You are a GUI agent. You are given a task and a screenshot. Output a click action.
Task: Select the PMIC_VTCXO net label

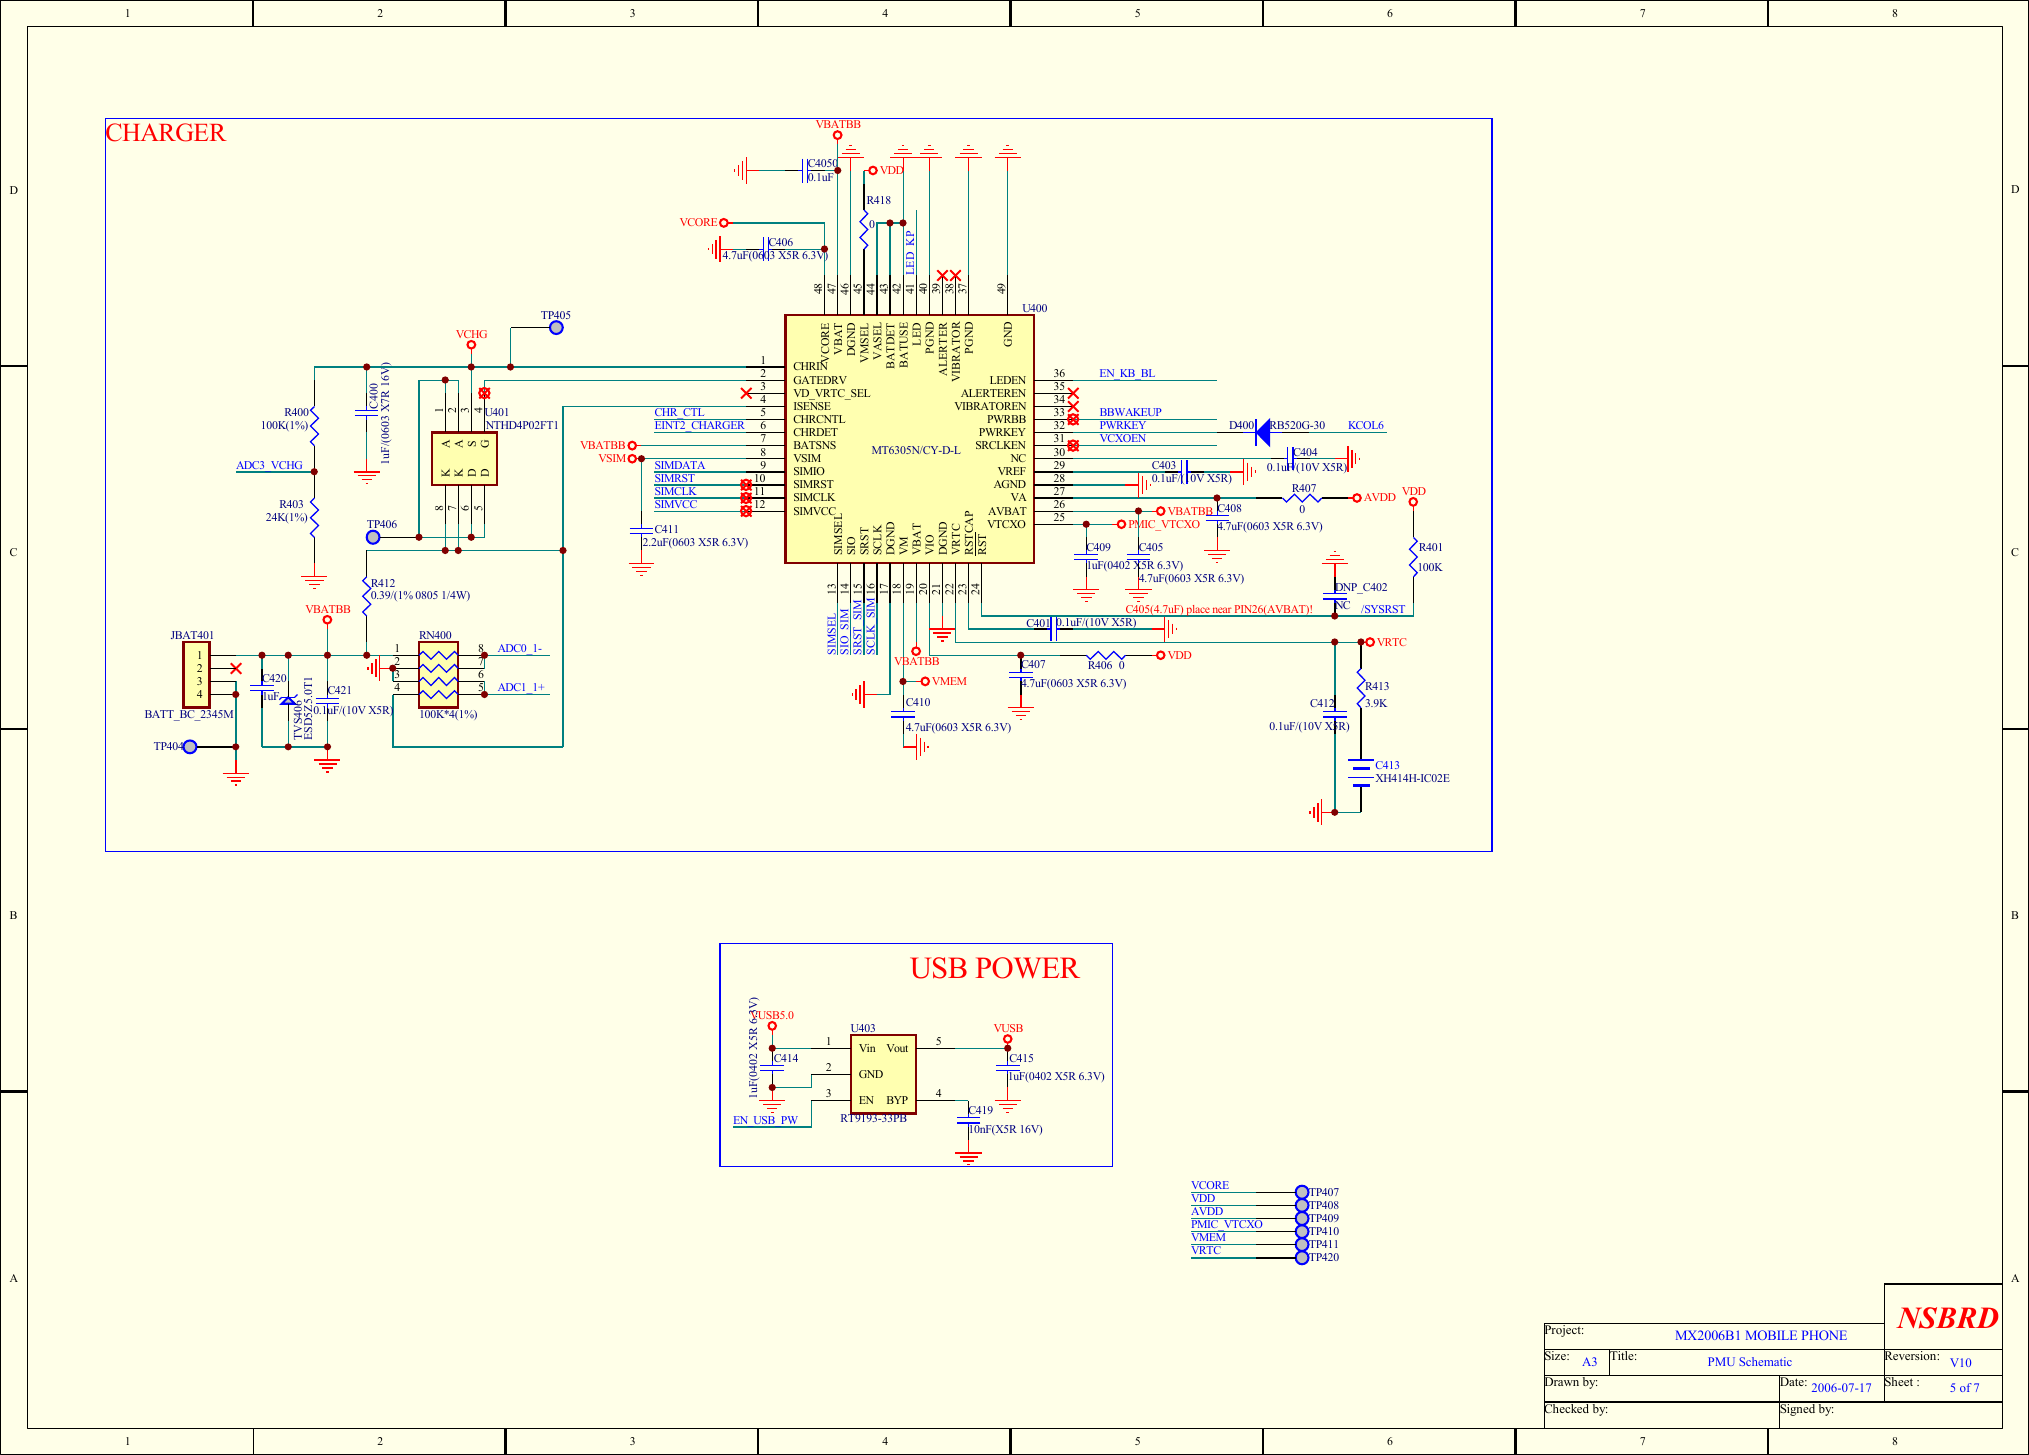tap(1163, 524)
